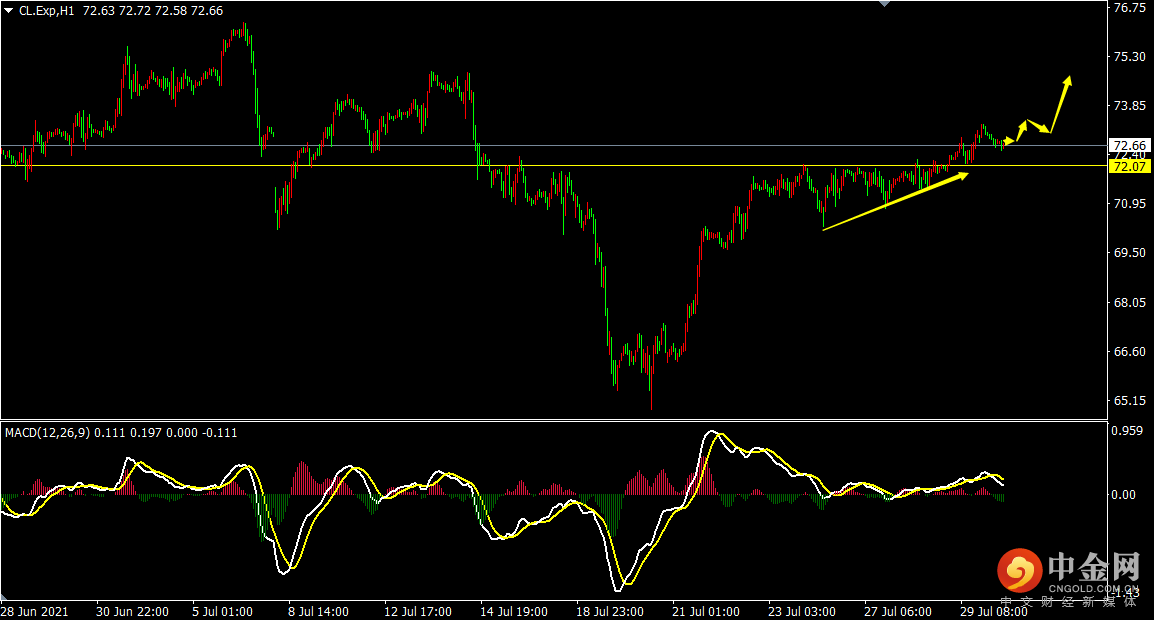Click the 72.66 current price label
This screenshot has height=620, width=1154.
[x=1128, y=145]
